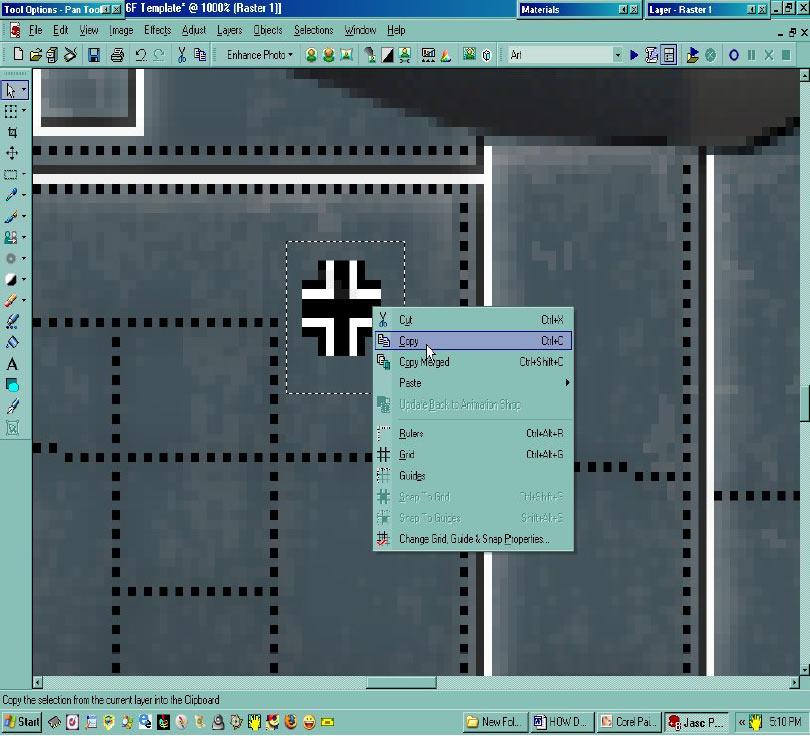The width and height of the screenshot is (810, 736).
Task: Expand the Selection tool flyout arrow
Action: [24, 174]
